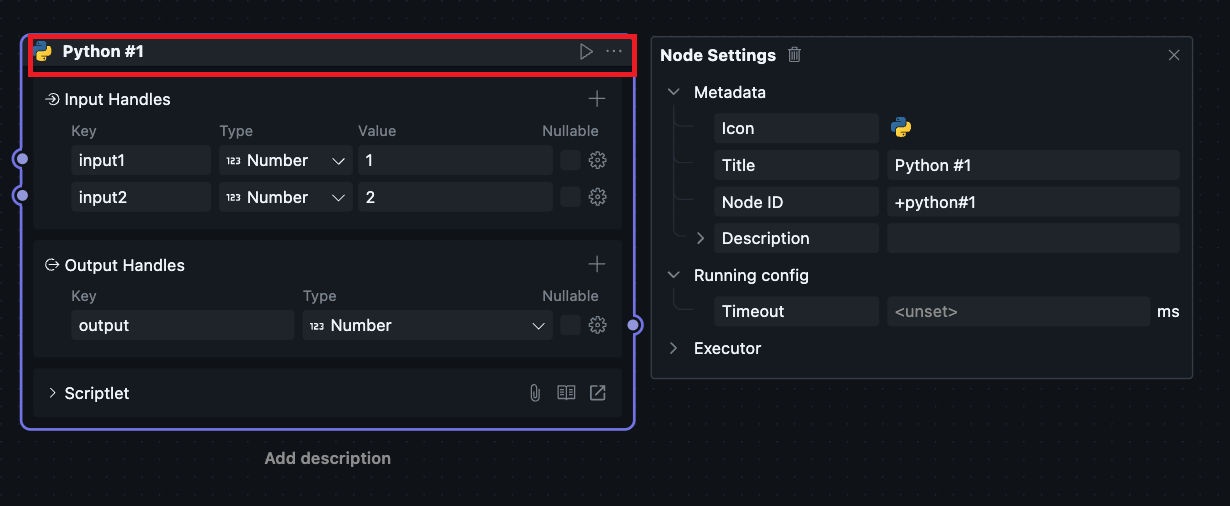Open settings gear for input2 handle
This screenshot has height=506, width=1230.
pos(598,197)
